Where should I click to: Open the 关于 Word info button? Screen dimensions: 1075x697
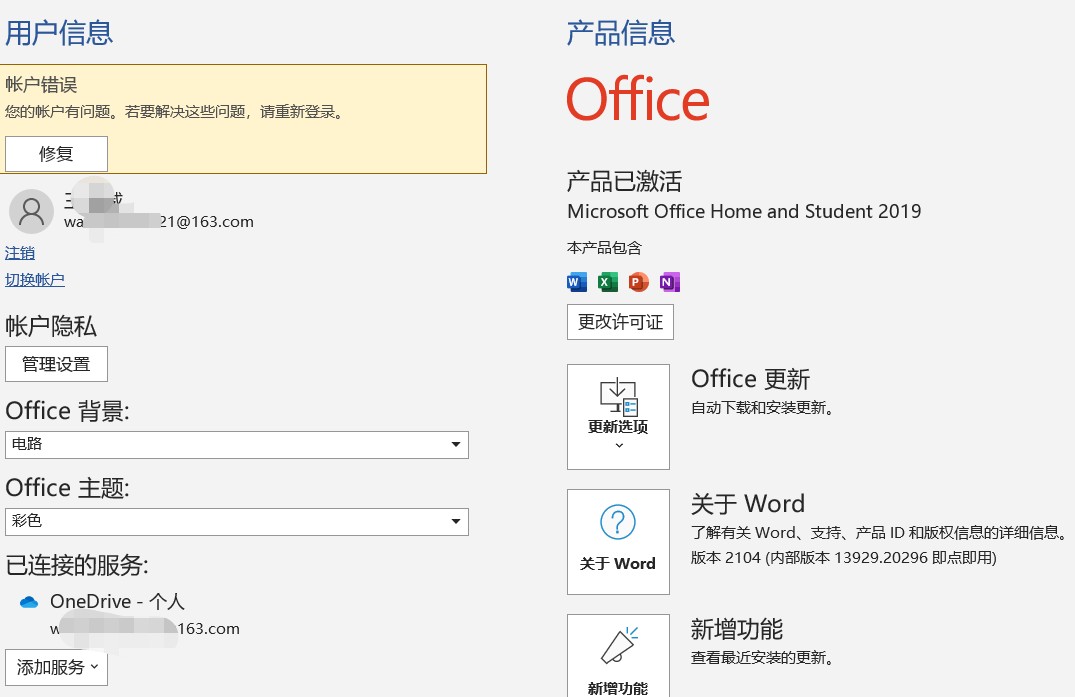coord(618,541)
